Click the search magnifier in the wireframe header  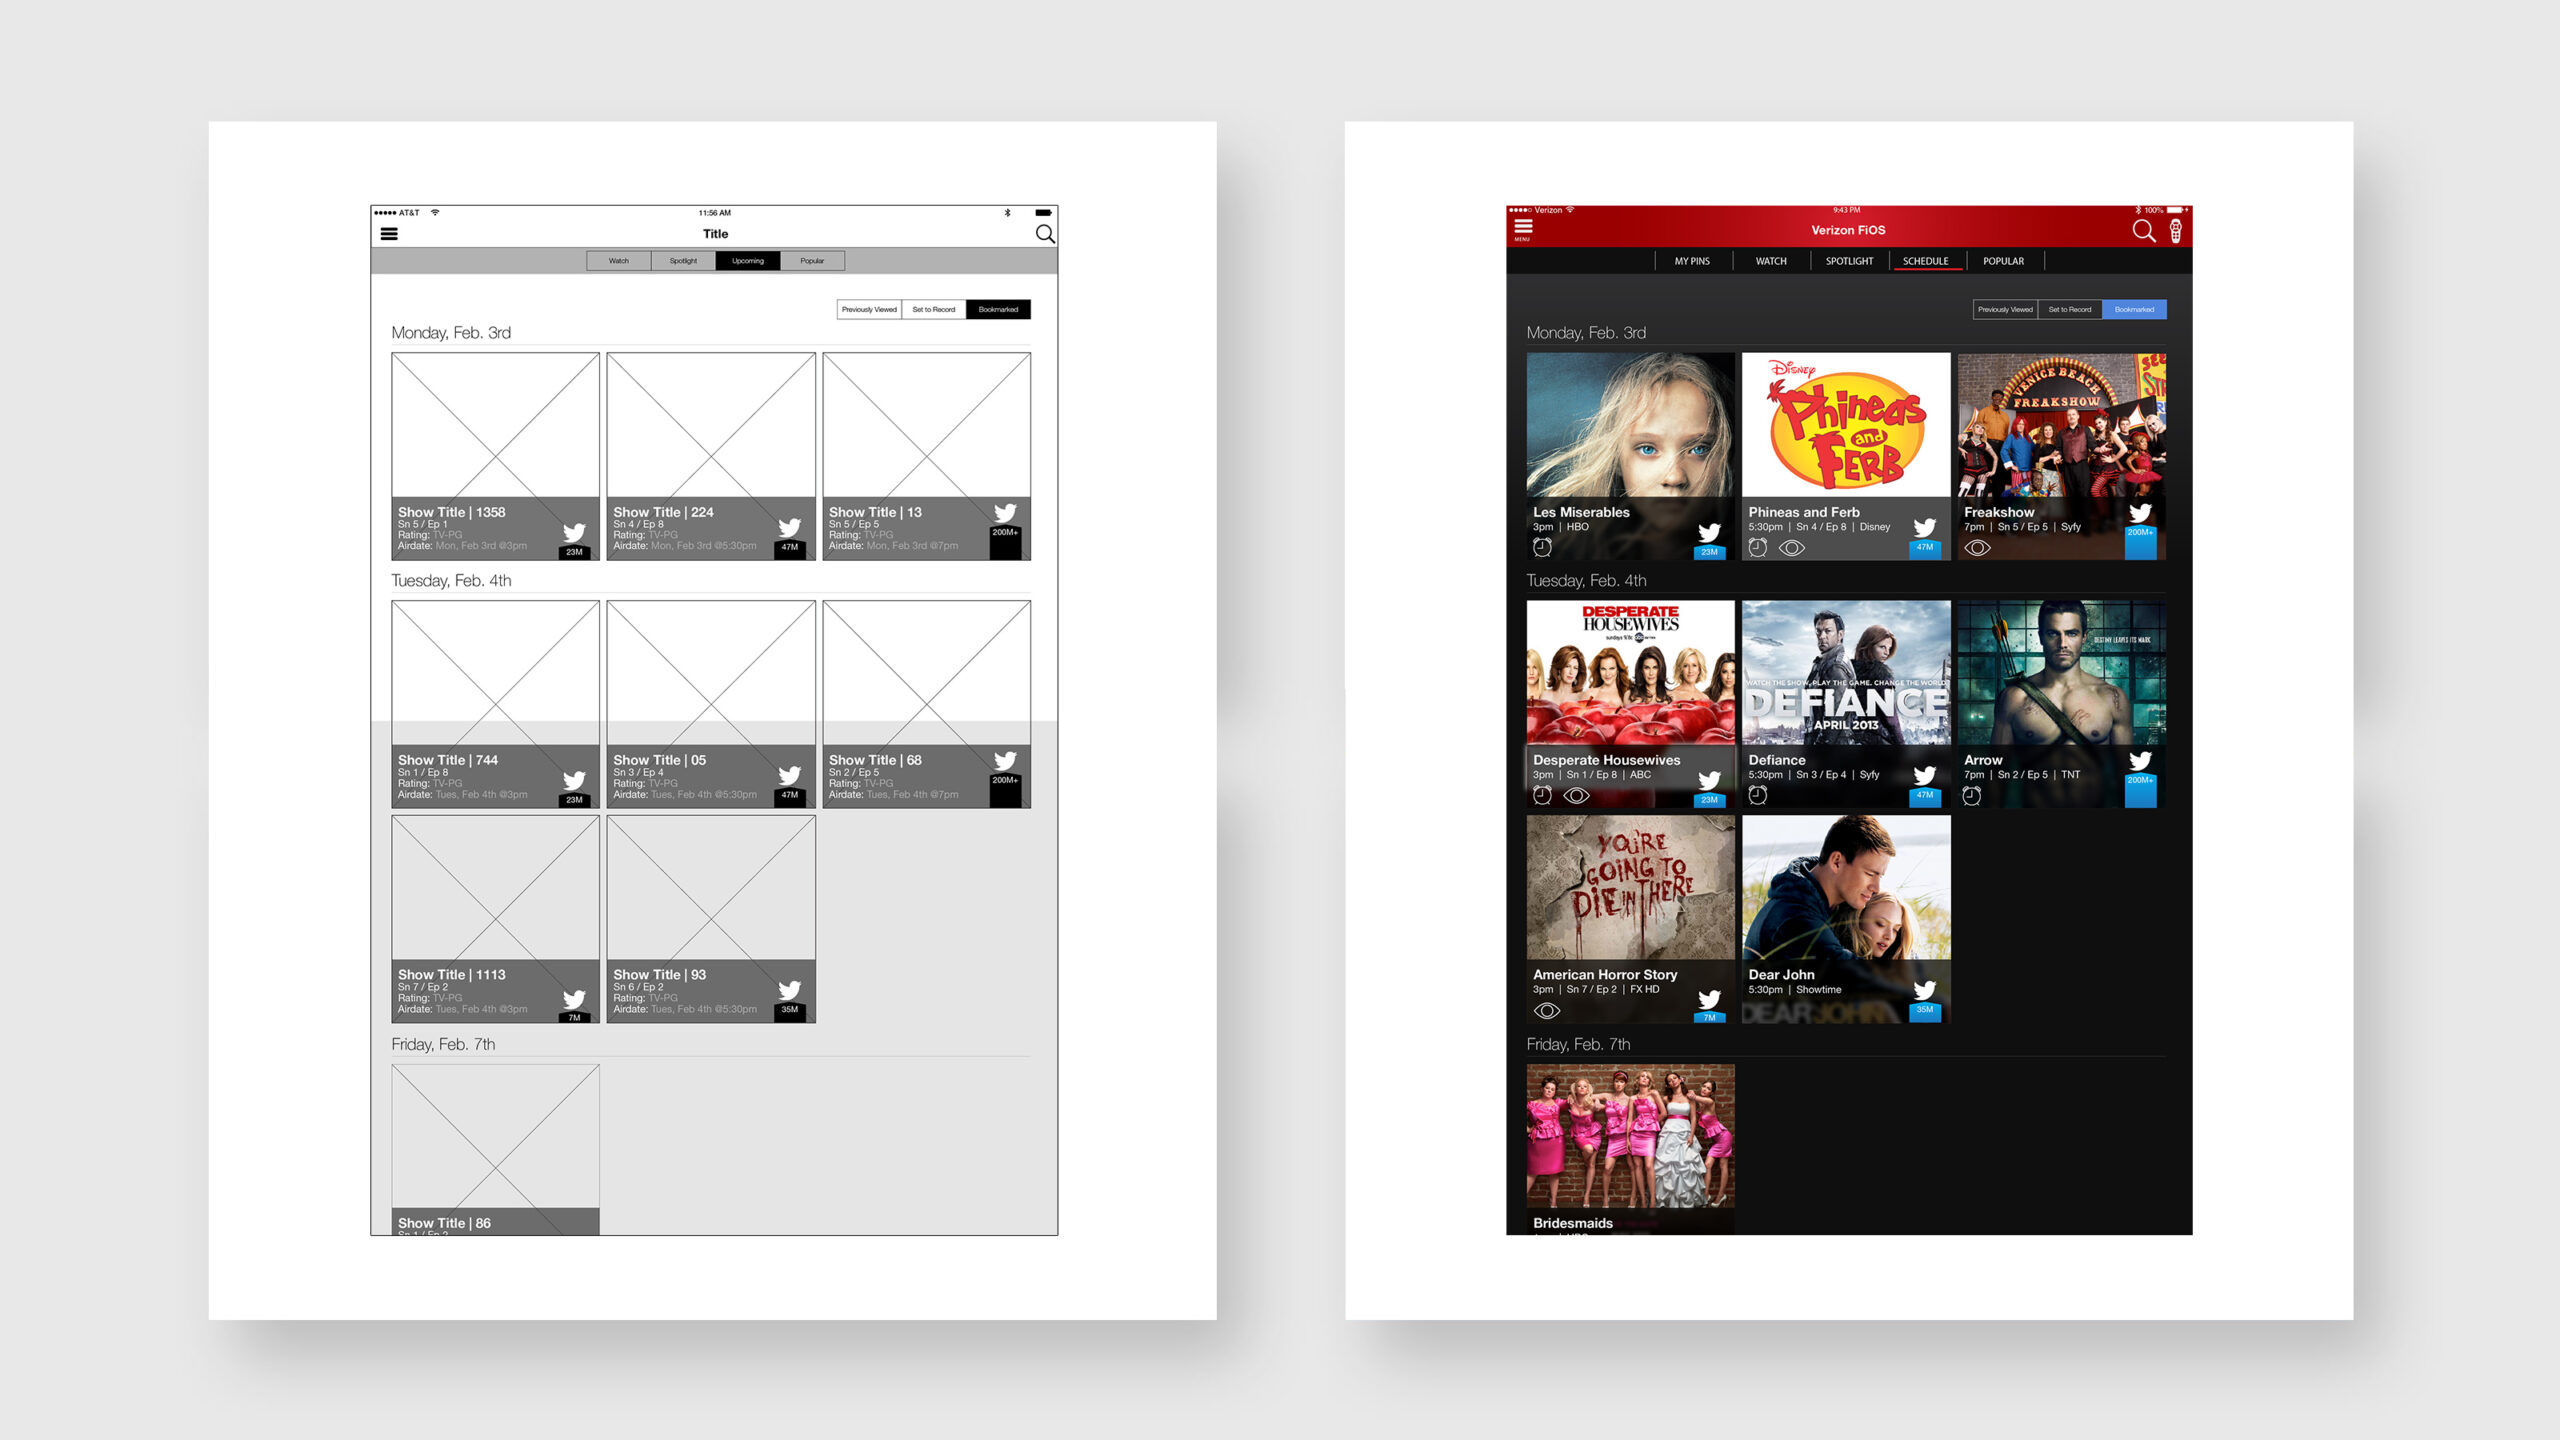coord(1045,234)
